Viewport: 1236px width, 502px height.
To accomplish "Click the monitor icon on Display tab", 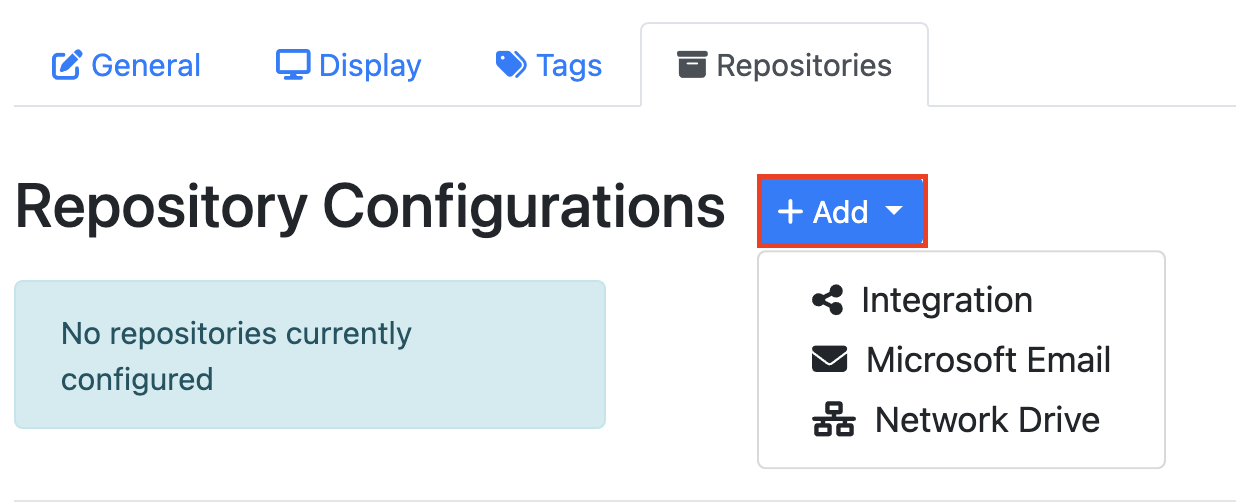I will click(293, 65).
